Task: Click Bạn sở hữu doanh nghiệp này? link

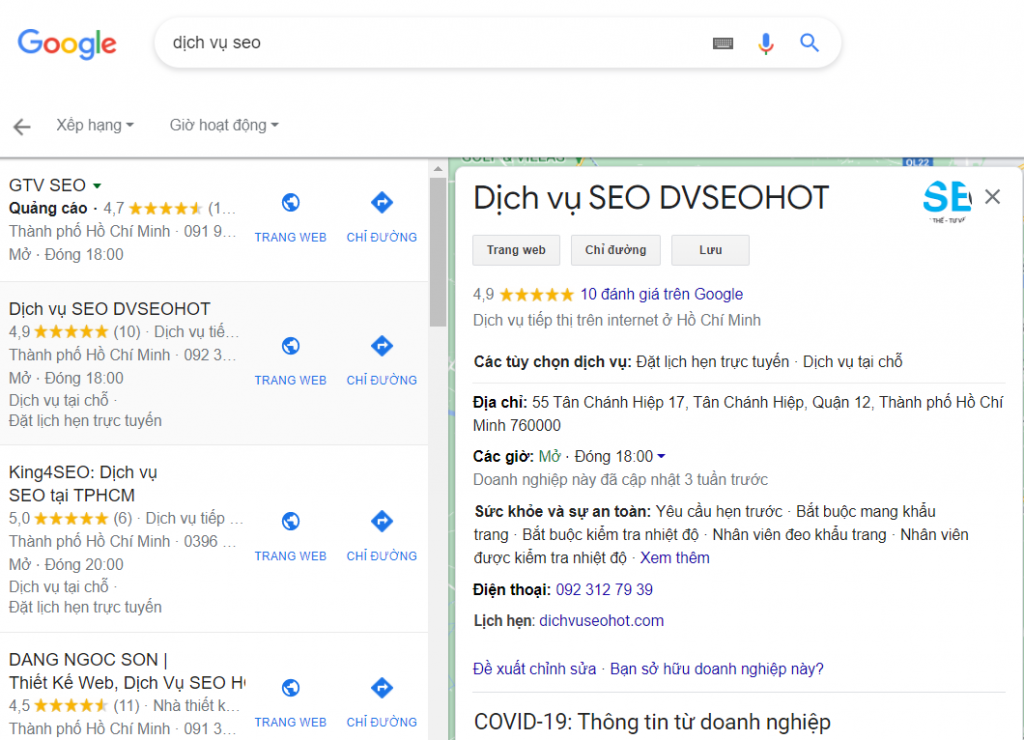Action: click(716, 669)
